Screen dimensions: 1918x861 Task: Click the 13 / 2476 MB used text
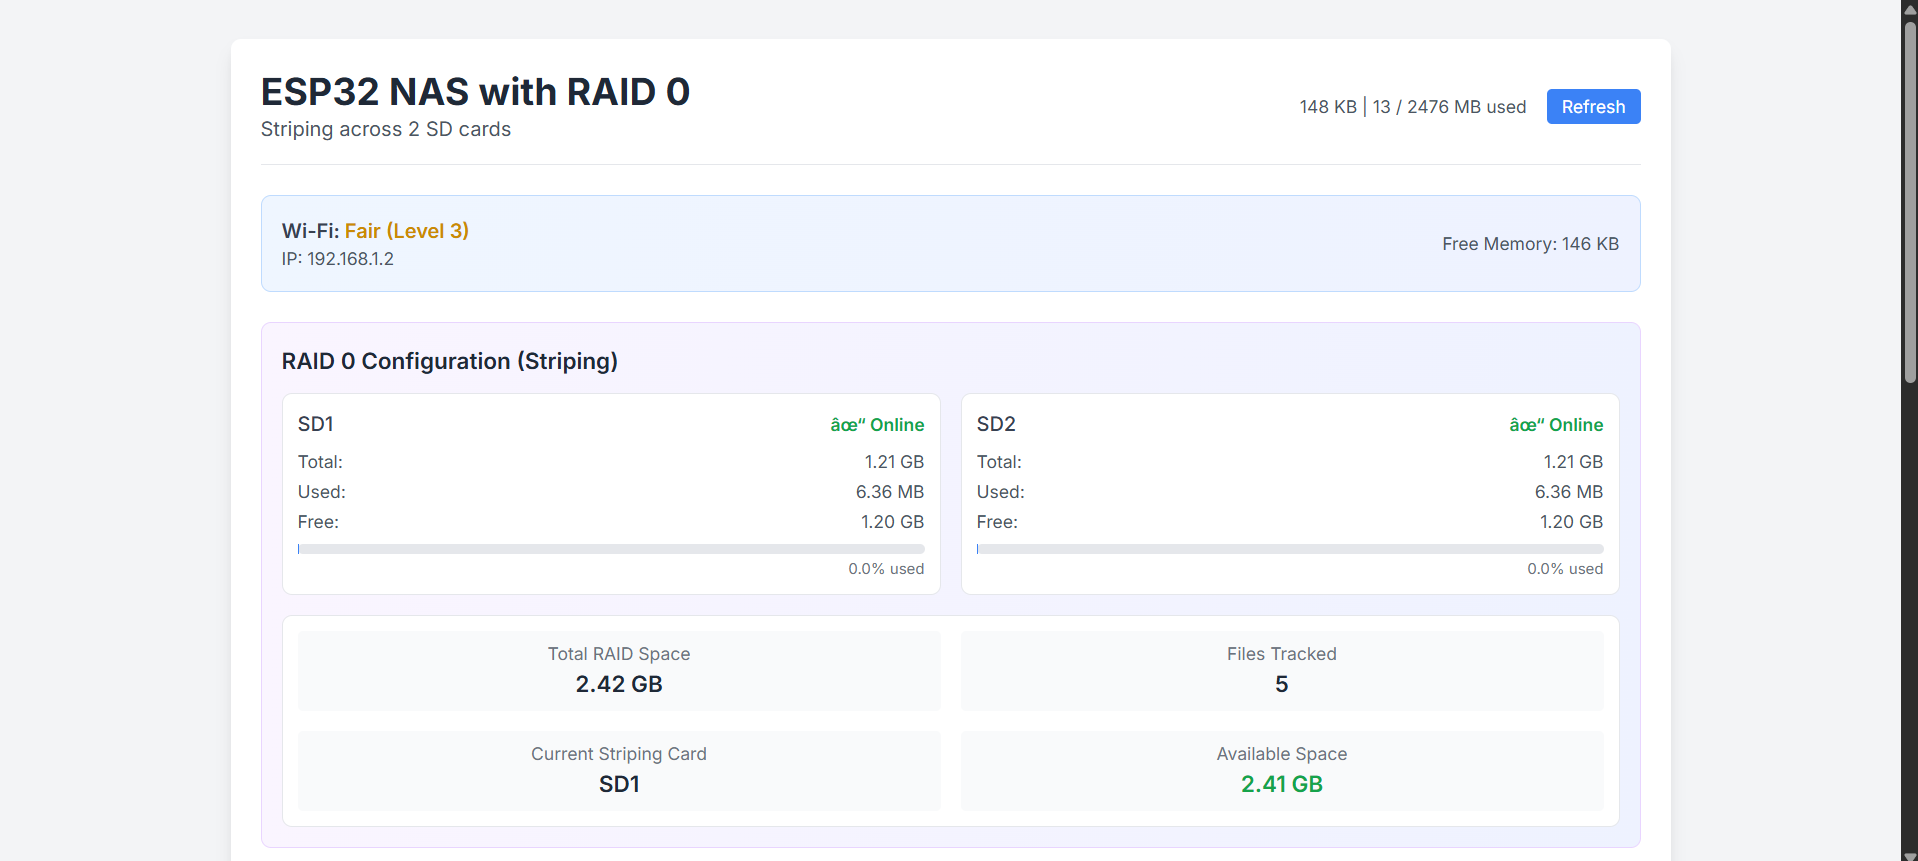[1449, 107]
